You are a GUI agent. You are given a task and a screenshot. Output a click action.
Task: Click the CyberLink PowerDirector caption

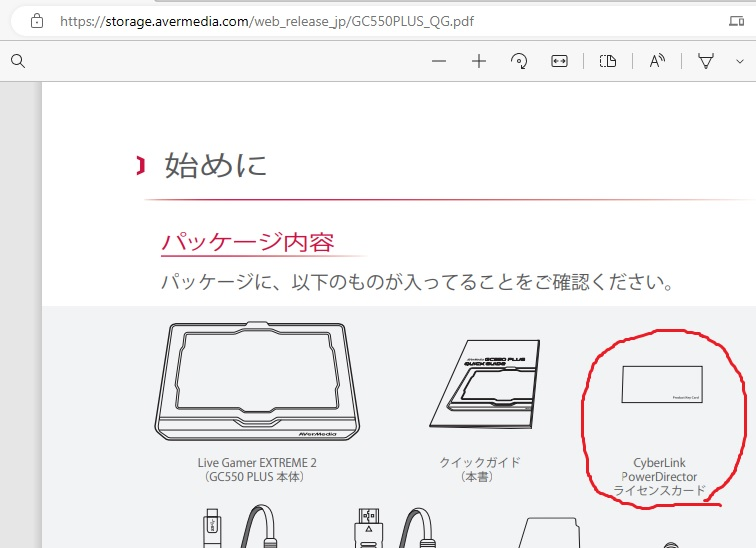coord(659,477)
